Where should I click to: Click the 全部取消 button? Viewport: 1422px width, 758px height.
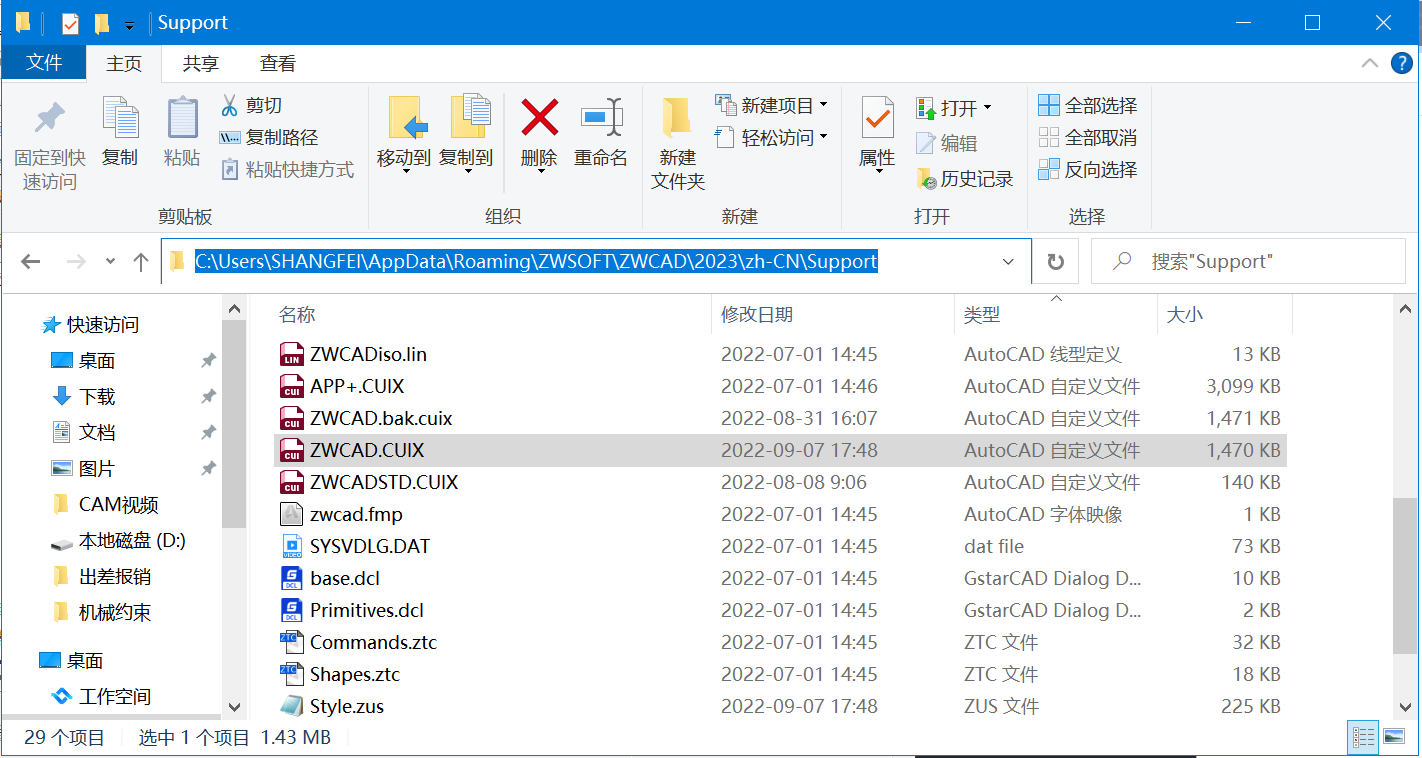(x=1088, y=137)
